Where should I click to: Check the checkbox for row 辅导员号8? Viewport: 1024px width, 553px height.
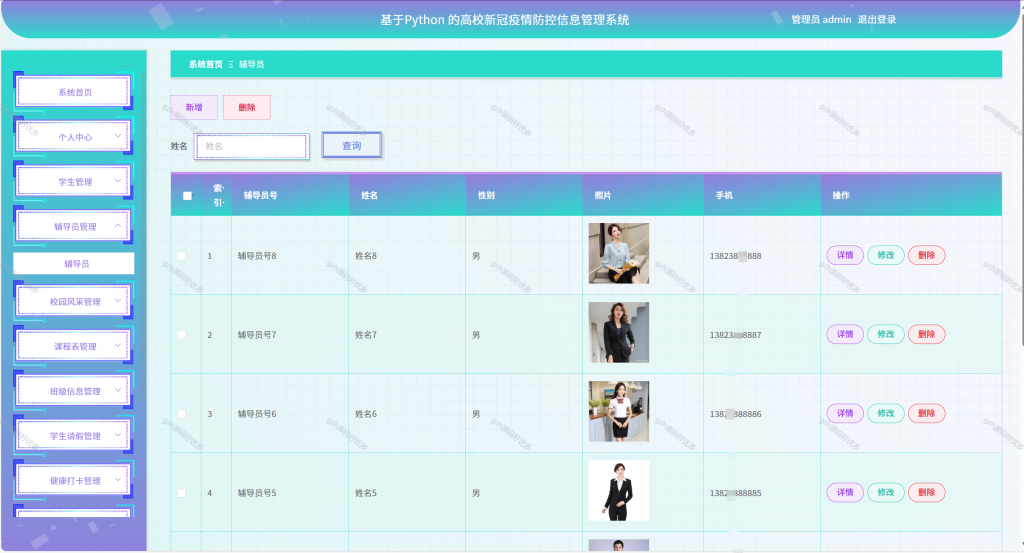182,256
